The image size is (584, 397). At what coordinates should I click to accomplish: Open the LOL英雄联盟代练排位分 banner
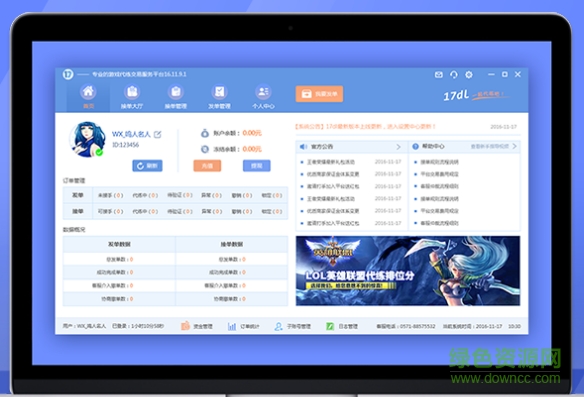pyautogui.click(x=408, y=271)
